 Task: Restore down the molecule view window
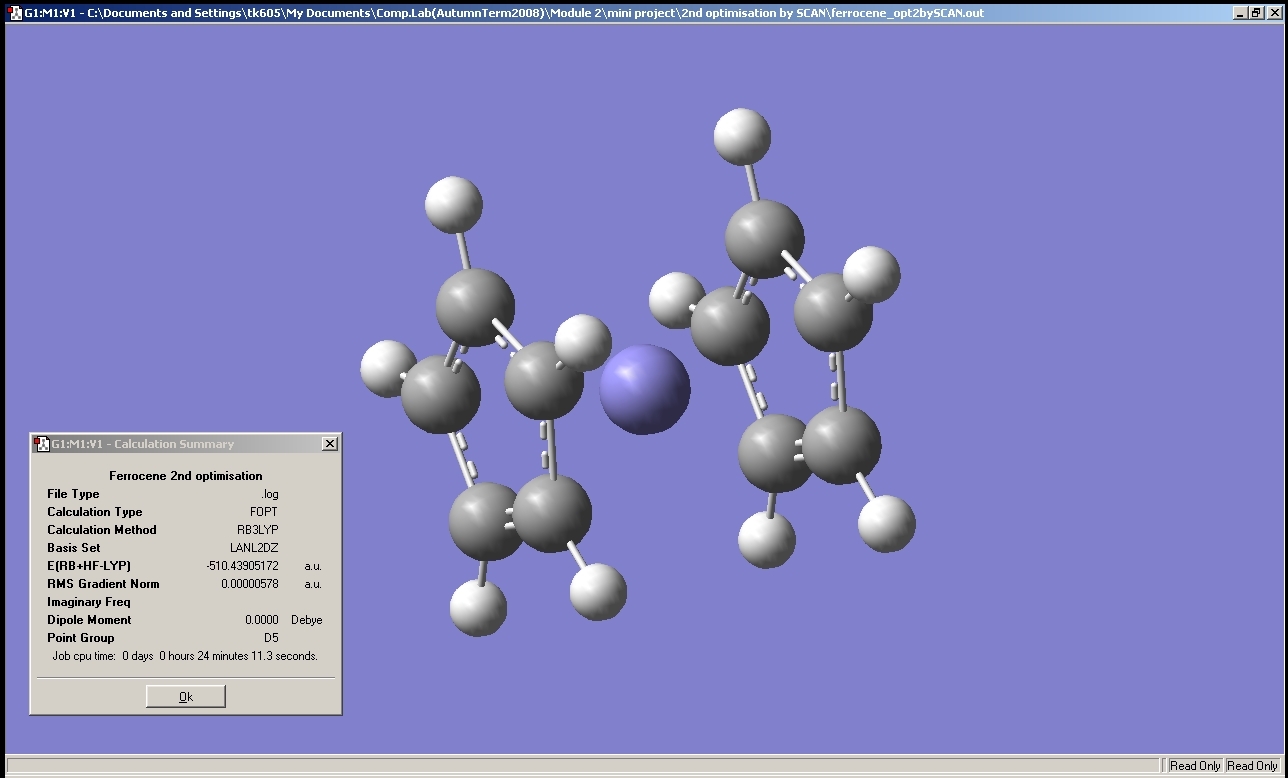point(1256,13)
